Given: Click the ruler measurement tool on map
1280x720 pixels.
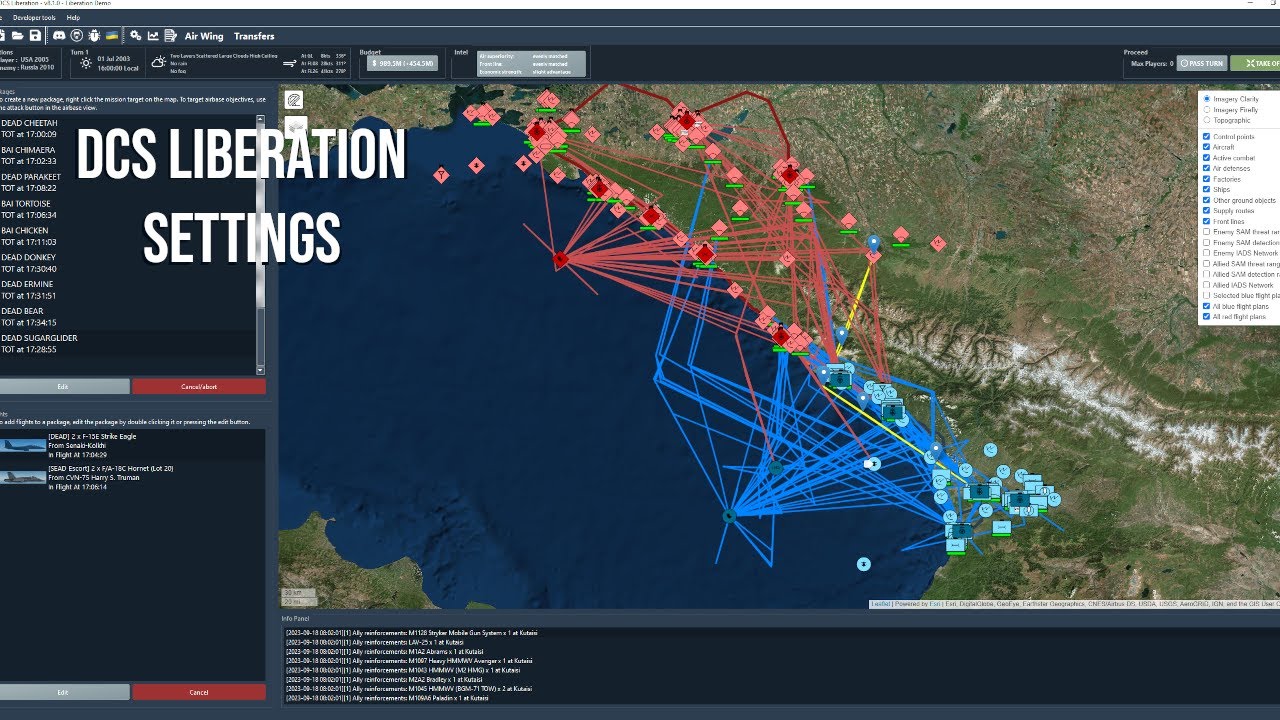Looking at the screenshot, I should click(295, 100).
